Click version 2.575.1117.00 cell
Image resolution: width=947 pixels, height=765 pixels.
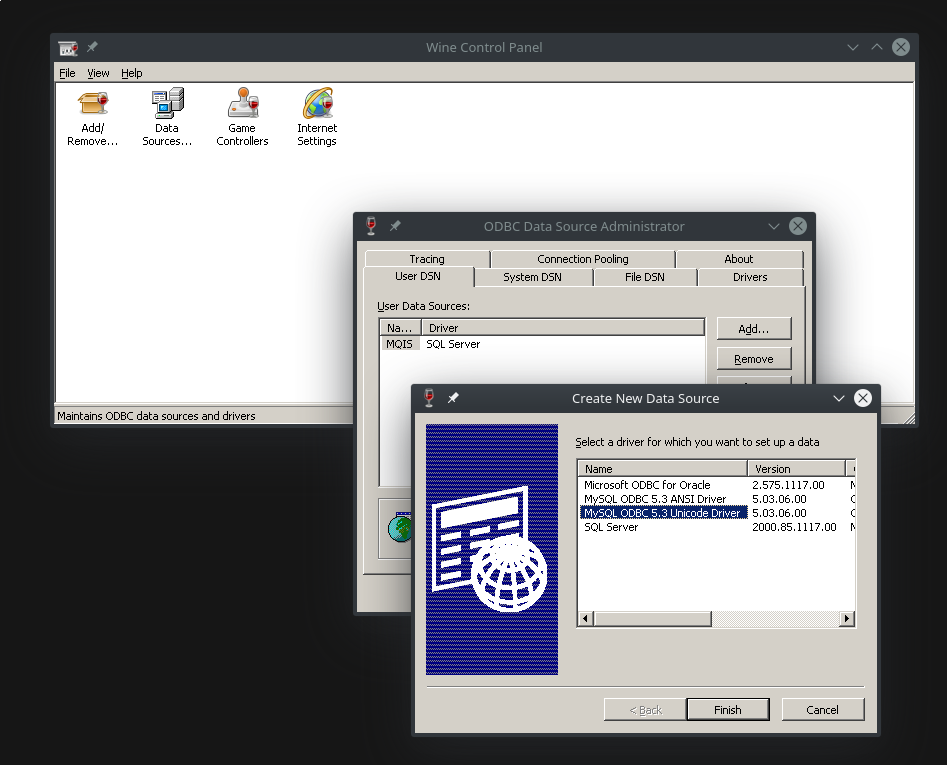click(x=788, y=485)
